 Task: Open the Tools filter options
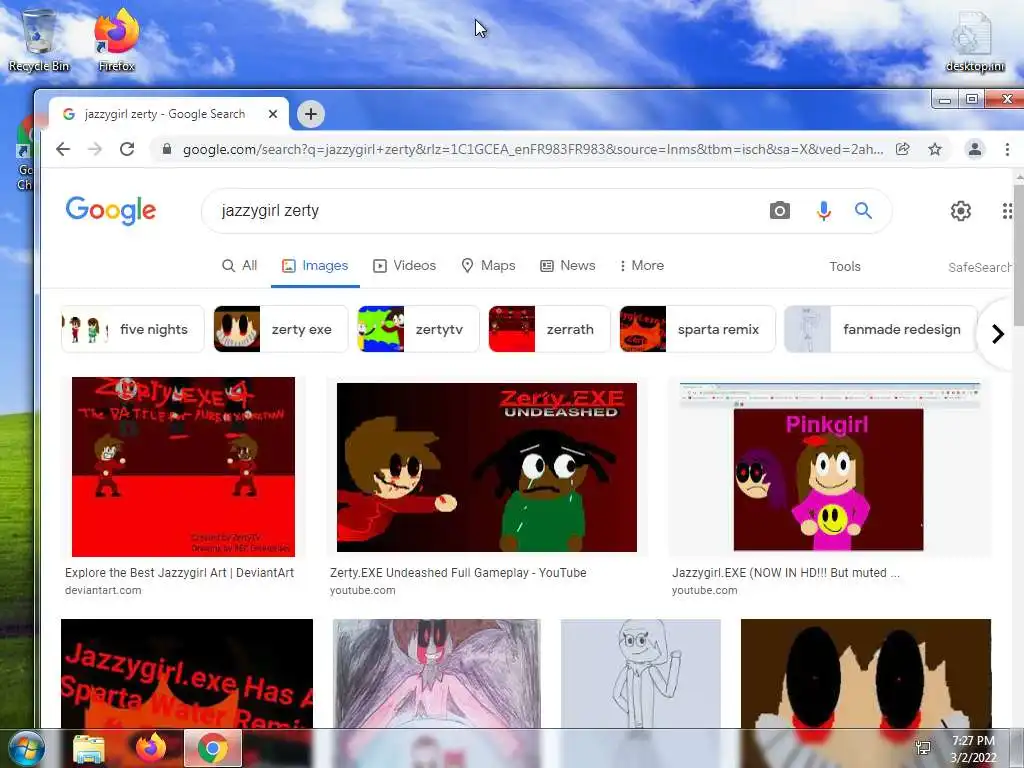(844, 266)
